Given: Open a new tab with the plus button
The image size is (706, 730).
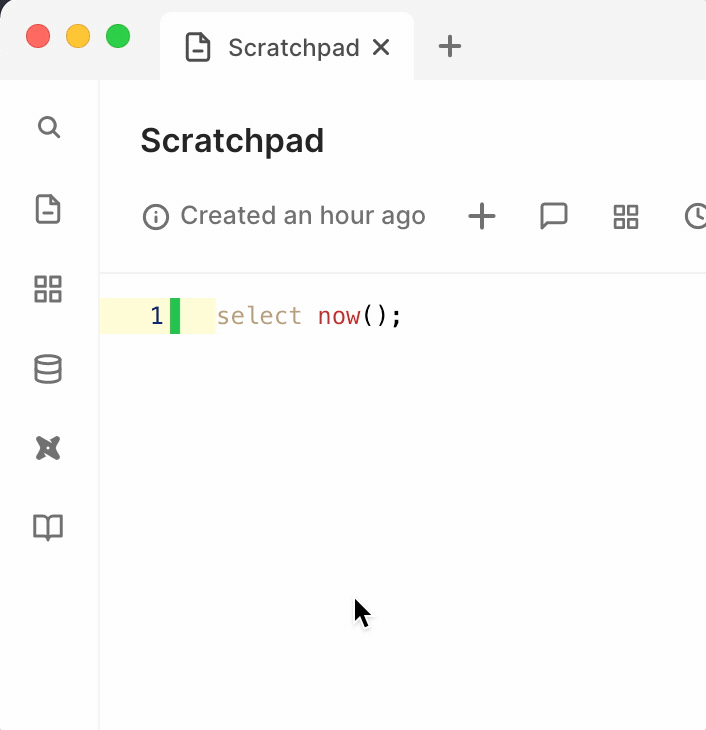Looking at the screenshot, I should 450,46.
